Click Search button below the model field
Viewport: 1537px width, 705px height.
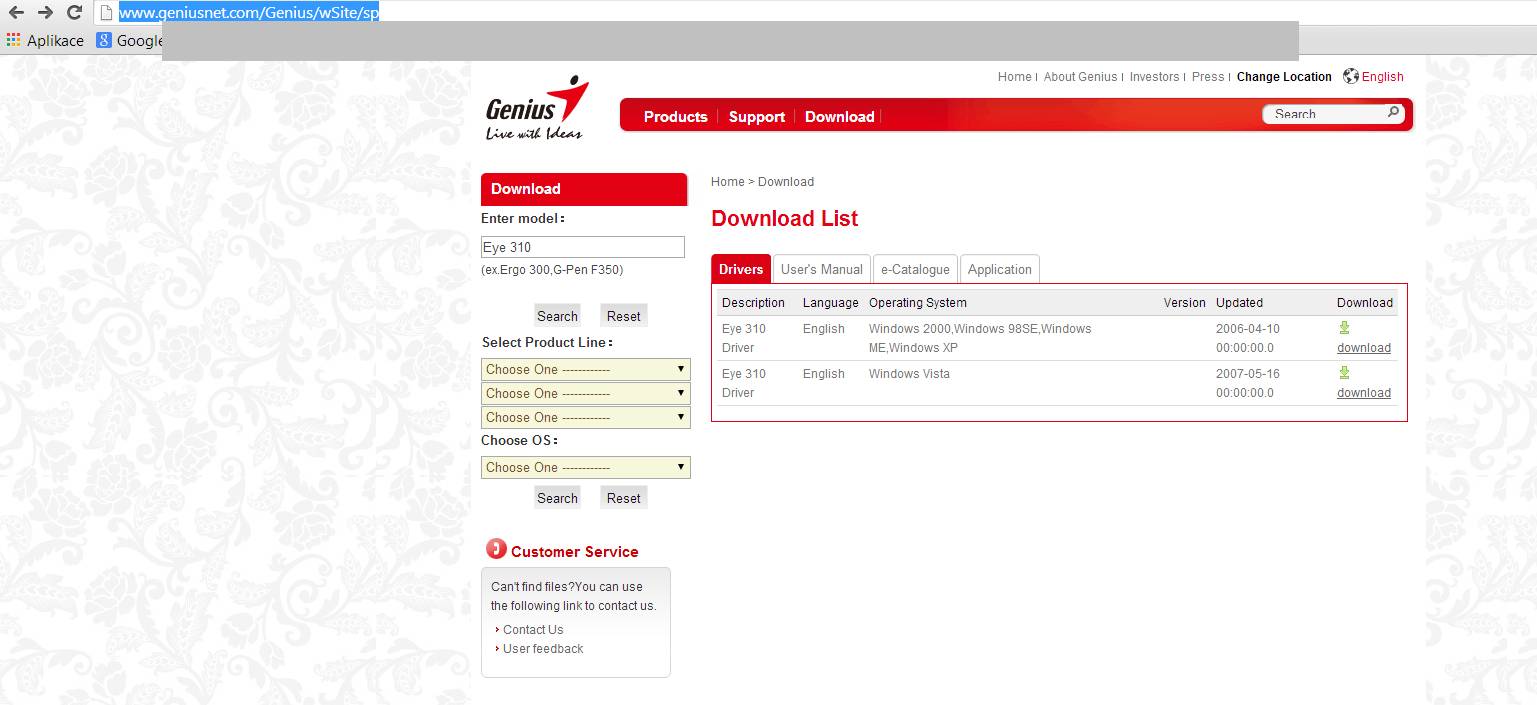coord(557,316)
